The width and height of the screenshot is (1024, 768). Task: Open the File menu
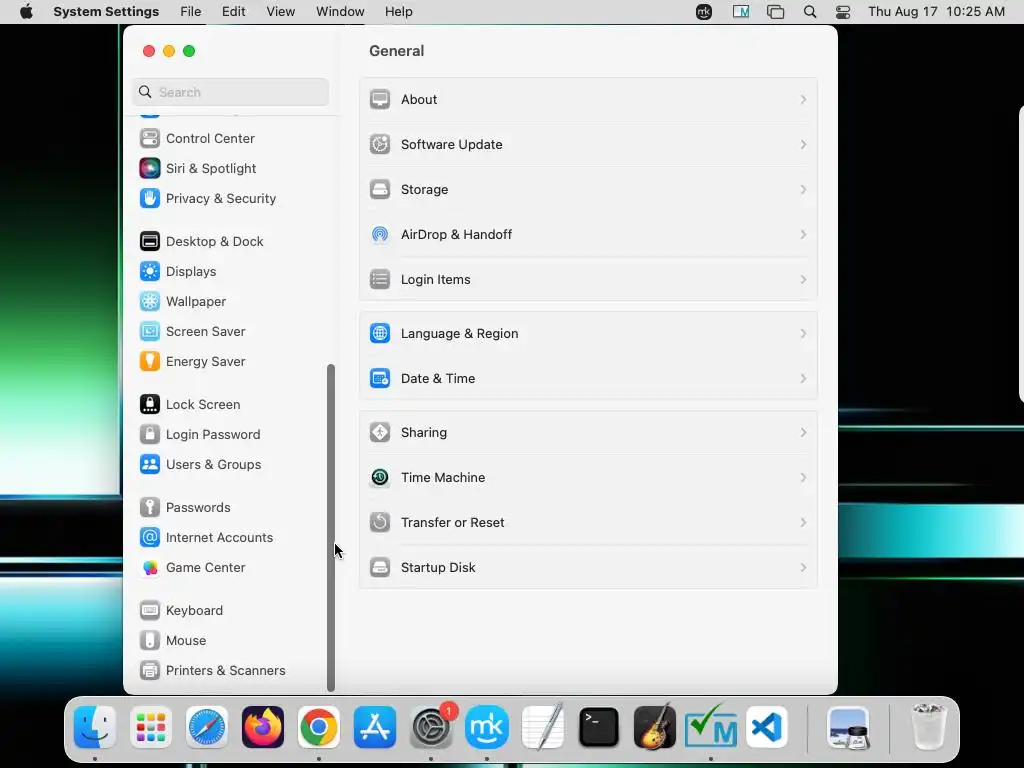[x=191, y=12]
